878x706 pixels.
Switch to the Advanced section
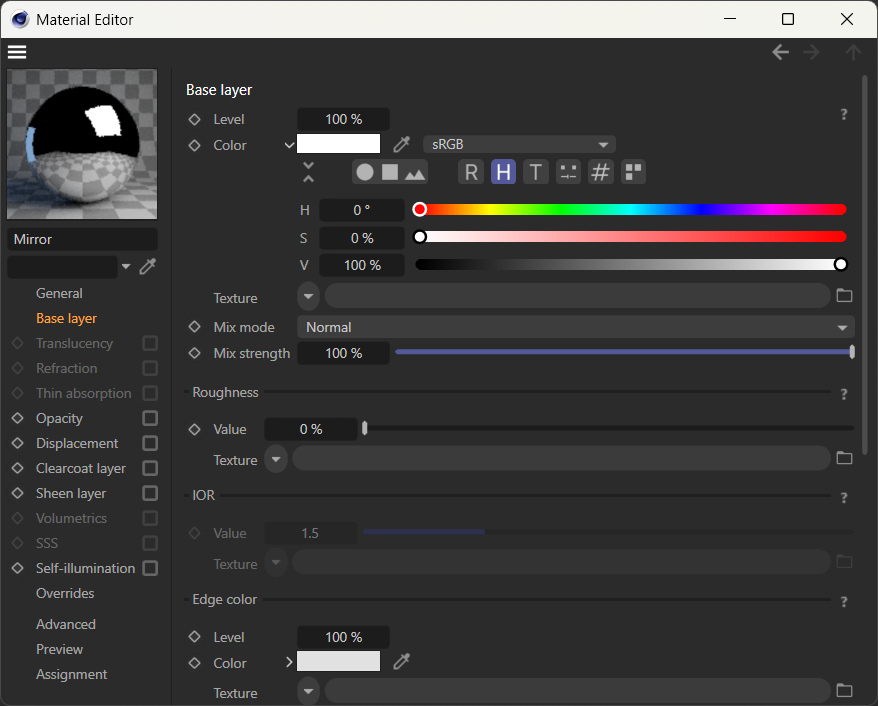coord(66,624)
